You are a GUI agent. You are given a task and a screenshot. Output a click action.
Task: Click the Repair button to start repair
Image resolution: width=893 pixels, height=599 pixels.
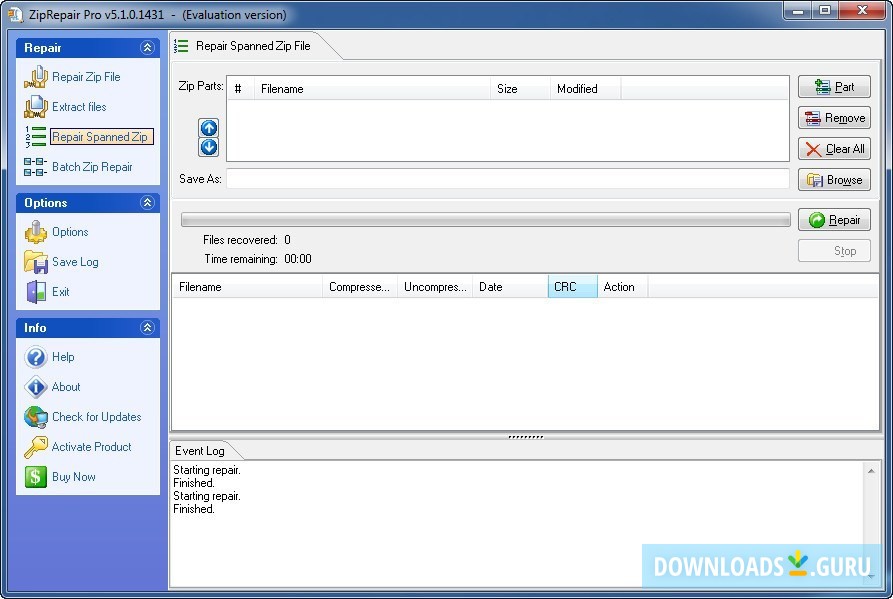834,219
